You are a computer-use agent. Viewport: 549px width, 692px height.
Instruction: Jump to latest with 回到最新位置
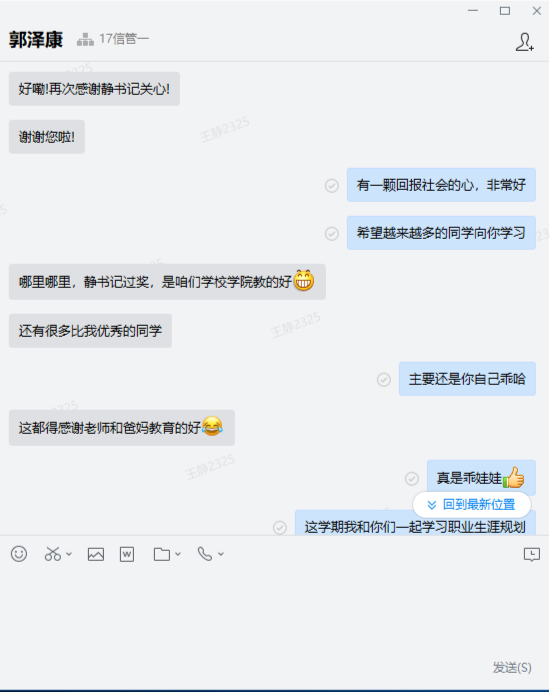pos(472,504)
